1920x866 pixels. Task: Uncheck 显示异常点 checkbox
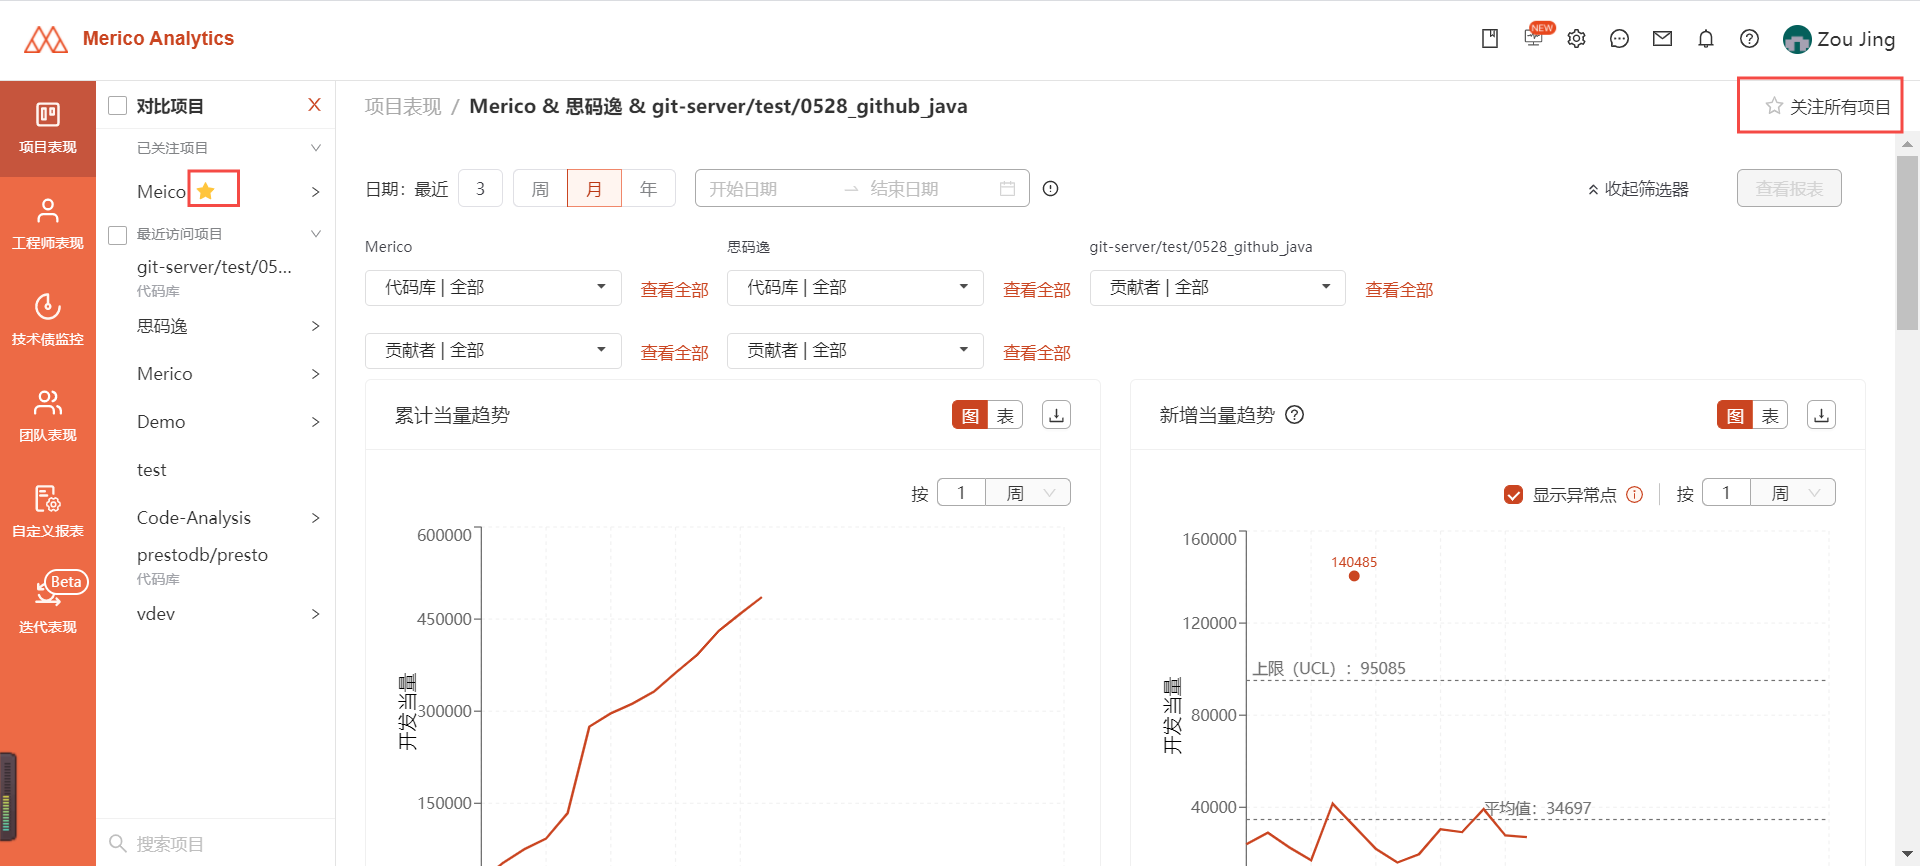[x=1513, y=494]
